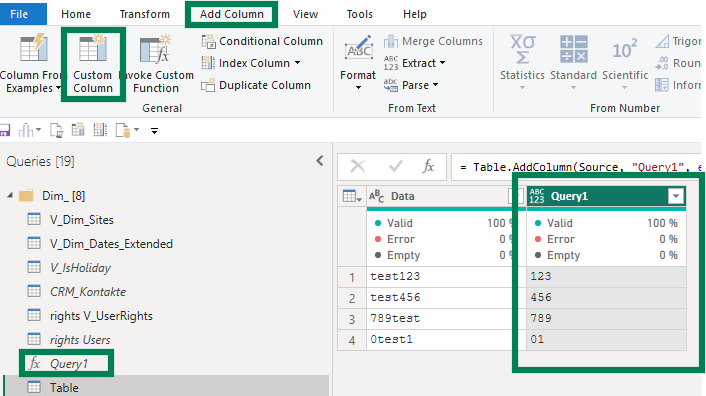
Task: Open the View ribbon tab
Action: click(305, 14)
